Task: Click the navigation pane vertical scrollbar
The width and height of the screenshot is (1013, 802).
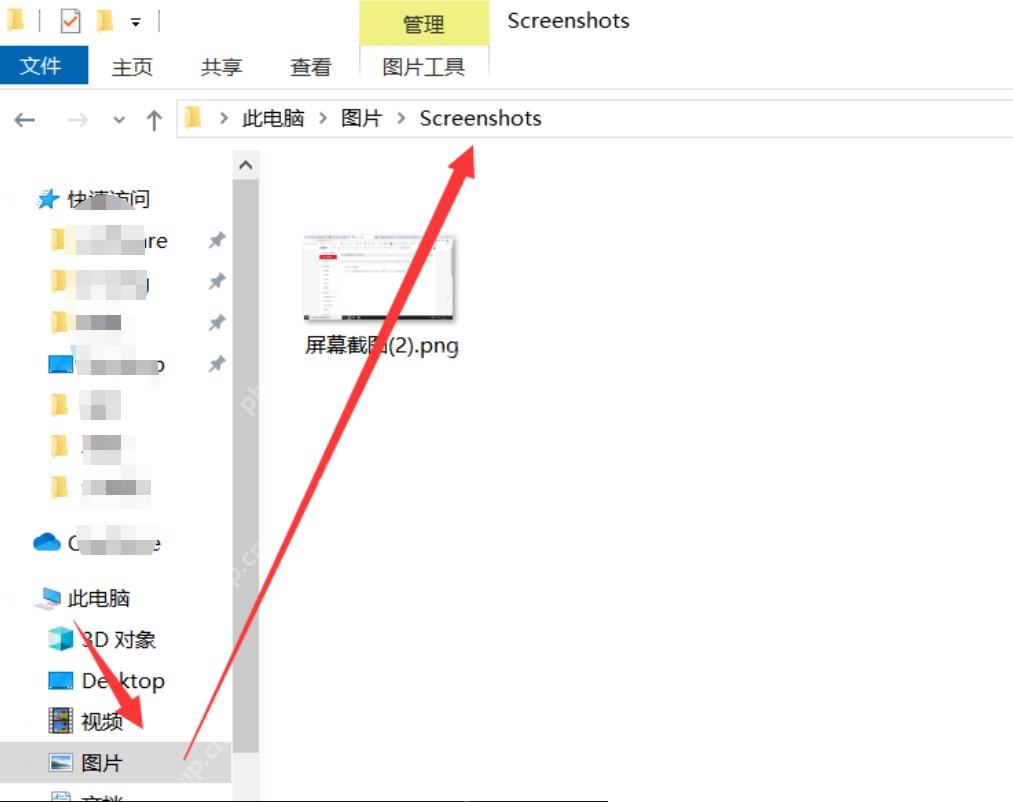Action: click(245, 465)
